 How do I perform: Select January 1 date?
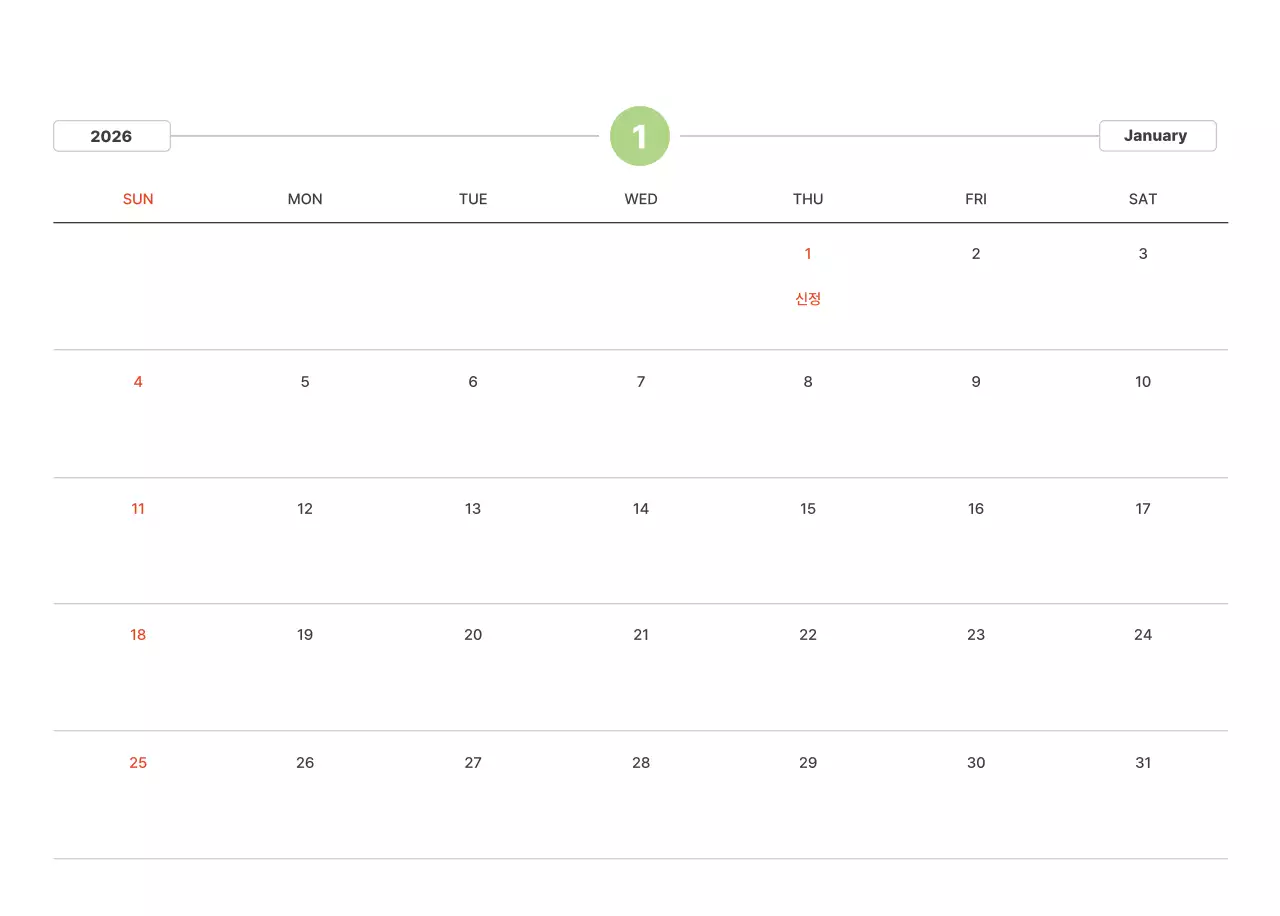[x=808, y=254]
